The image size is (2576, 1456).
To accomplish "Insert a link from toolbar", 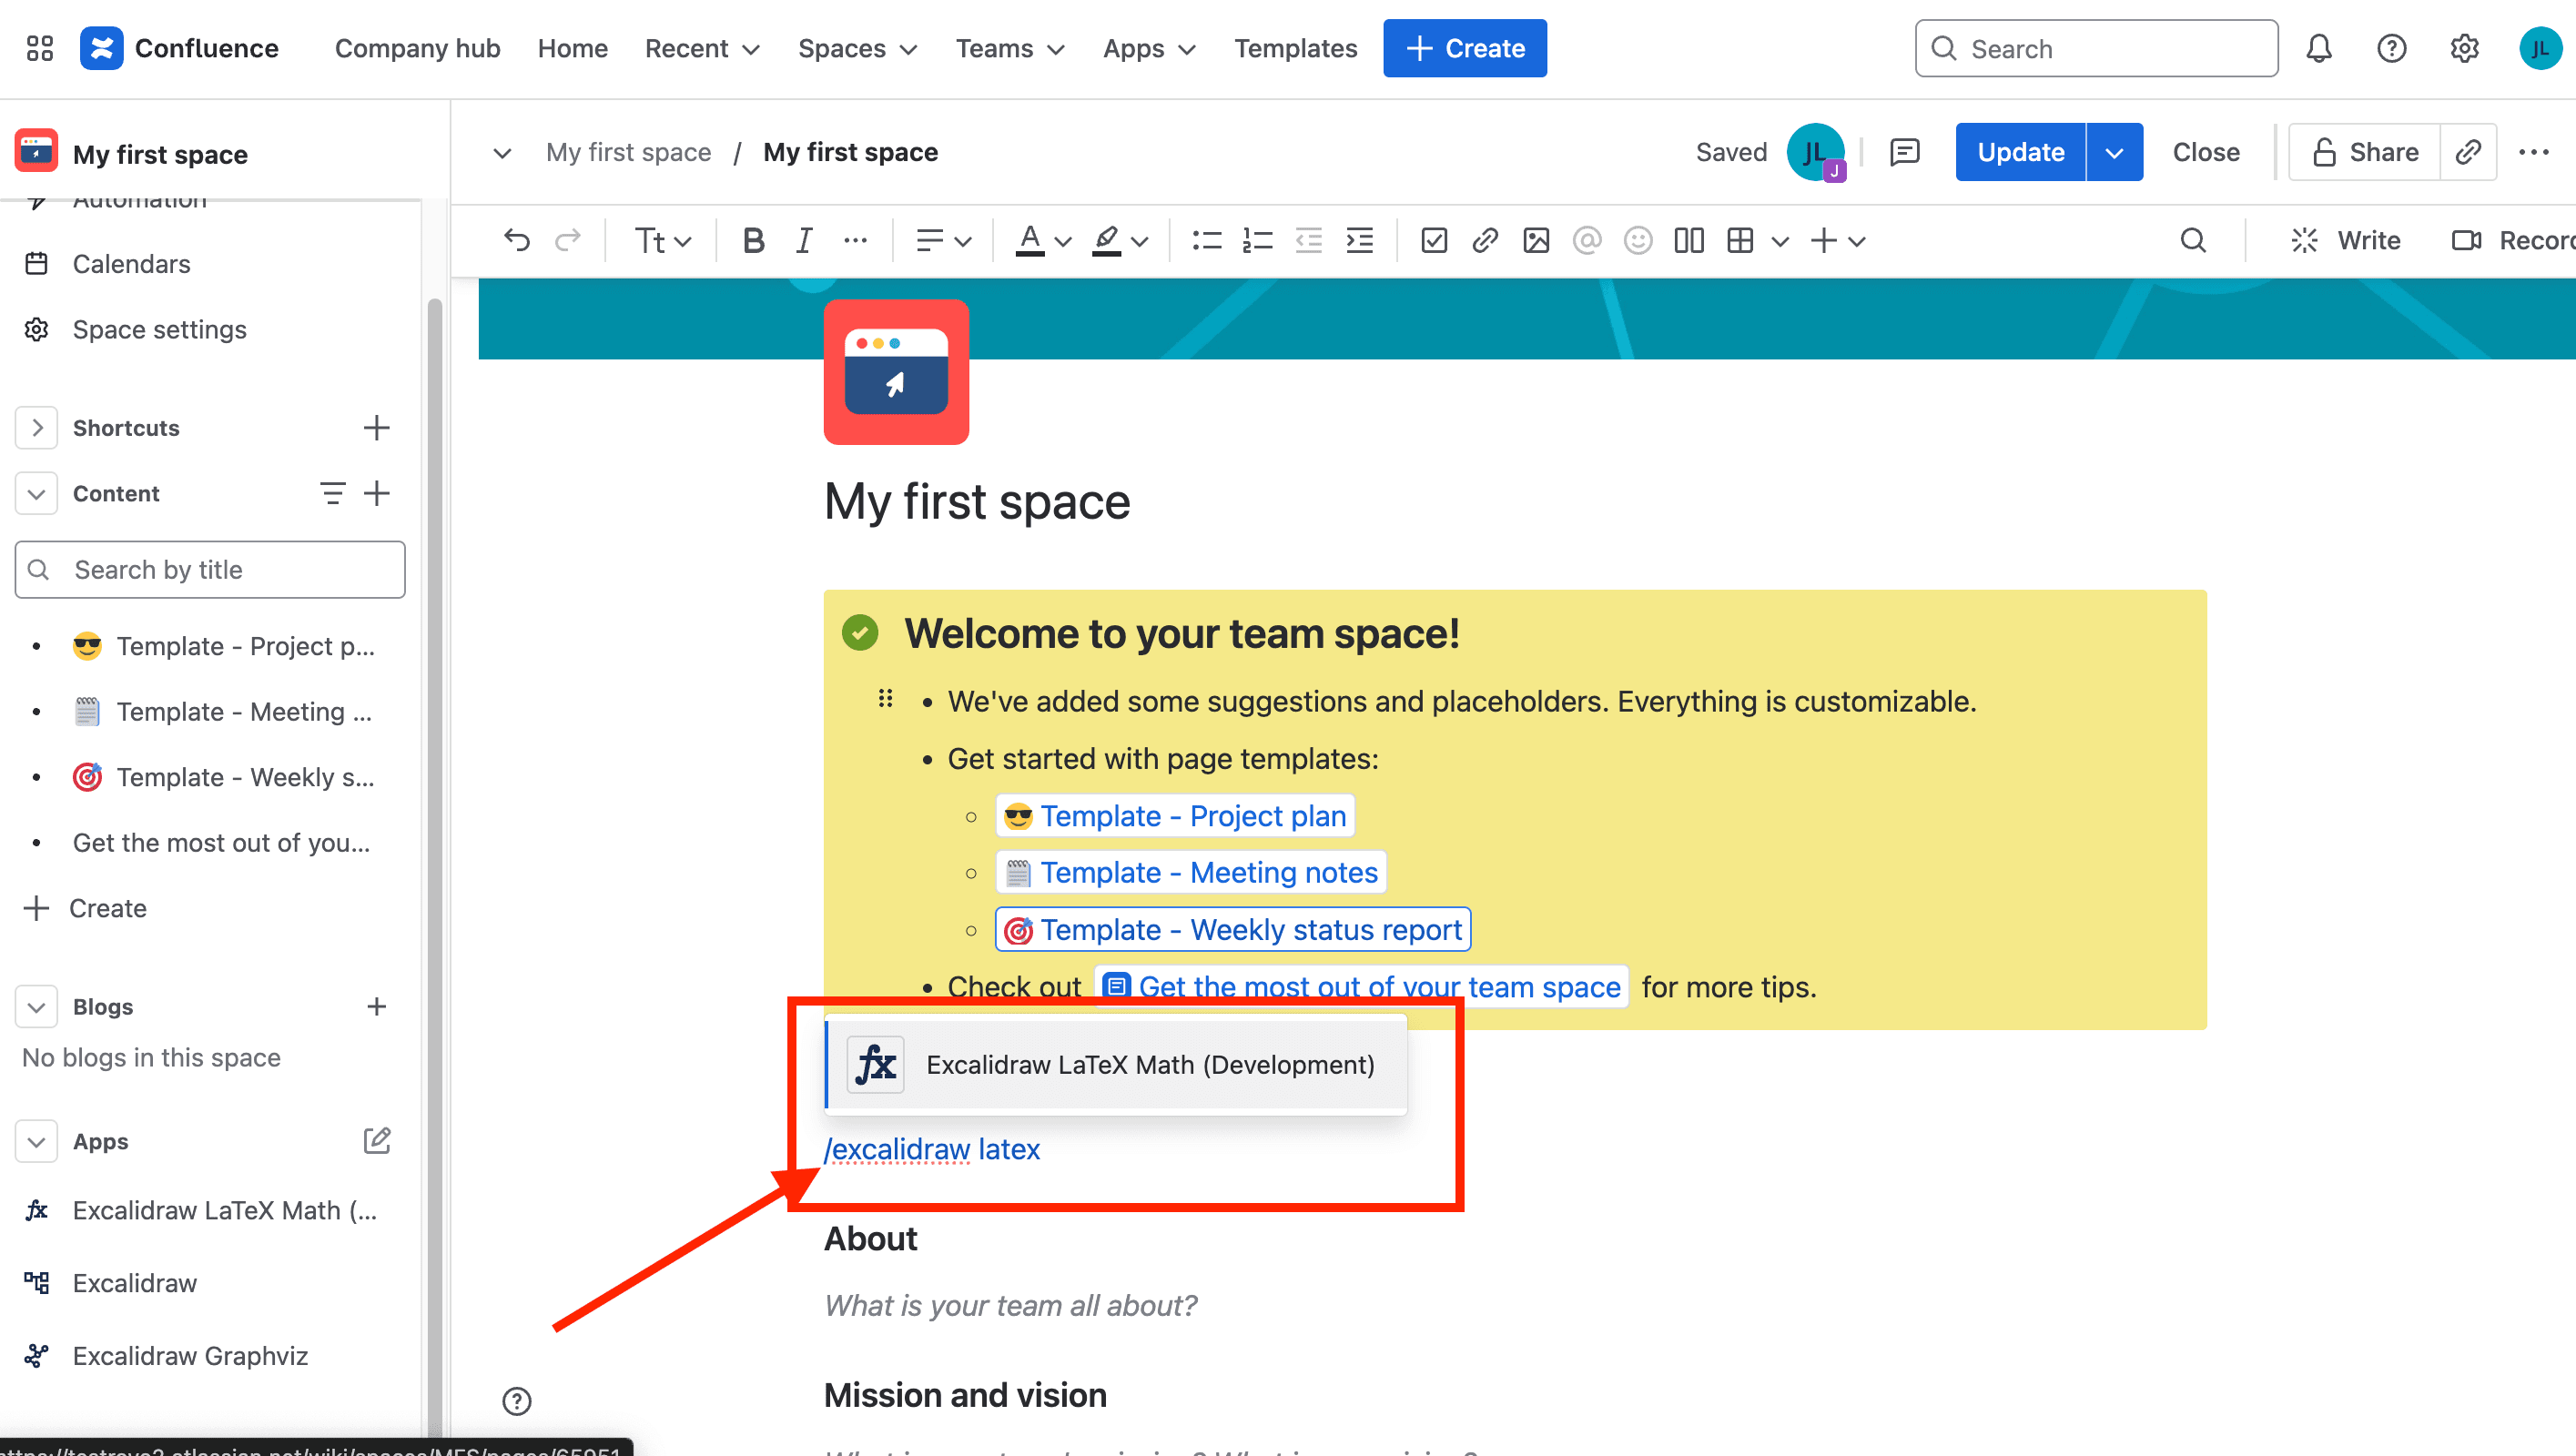I will tap(1485, 240).
